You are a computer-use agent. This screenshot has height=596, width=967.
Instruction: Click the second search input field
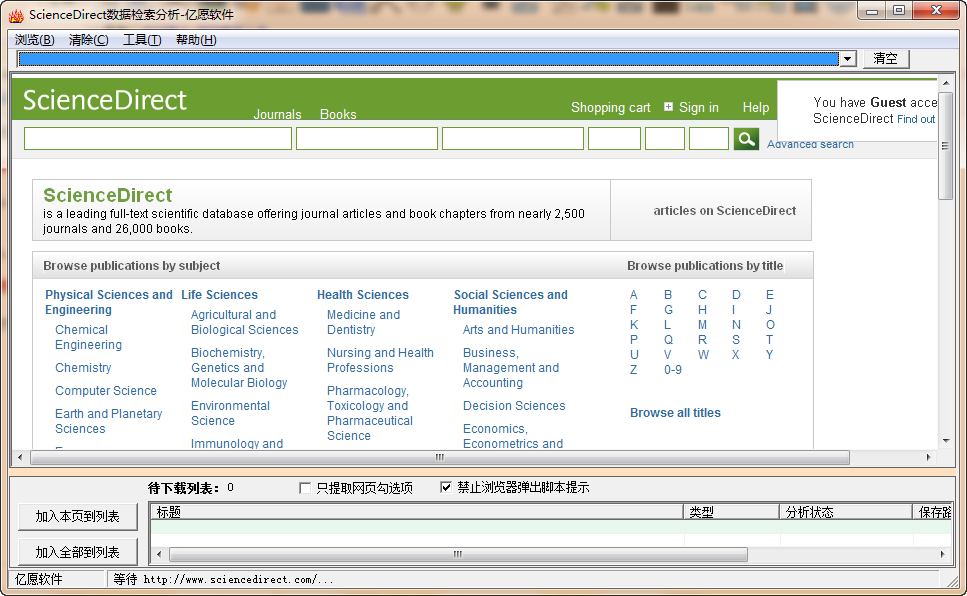[x=367, y=139]
